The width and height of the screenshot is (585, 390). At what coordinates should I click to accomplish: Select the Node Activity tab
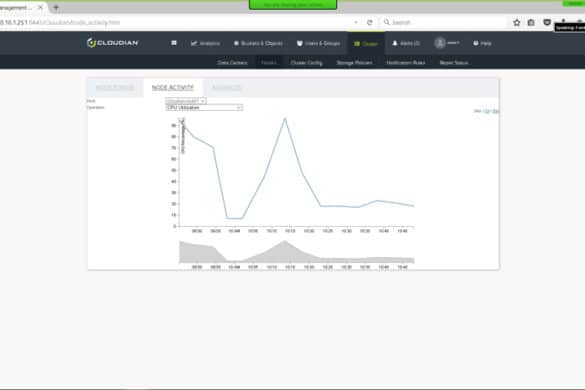(173, 88)
